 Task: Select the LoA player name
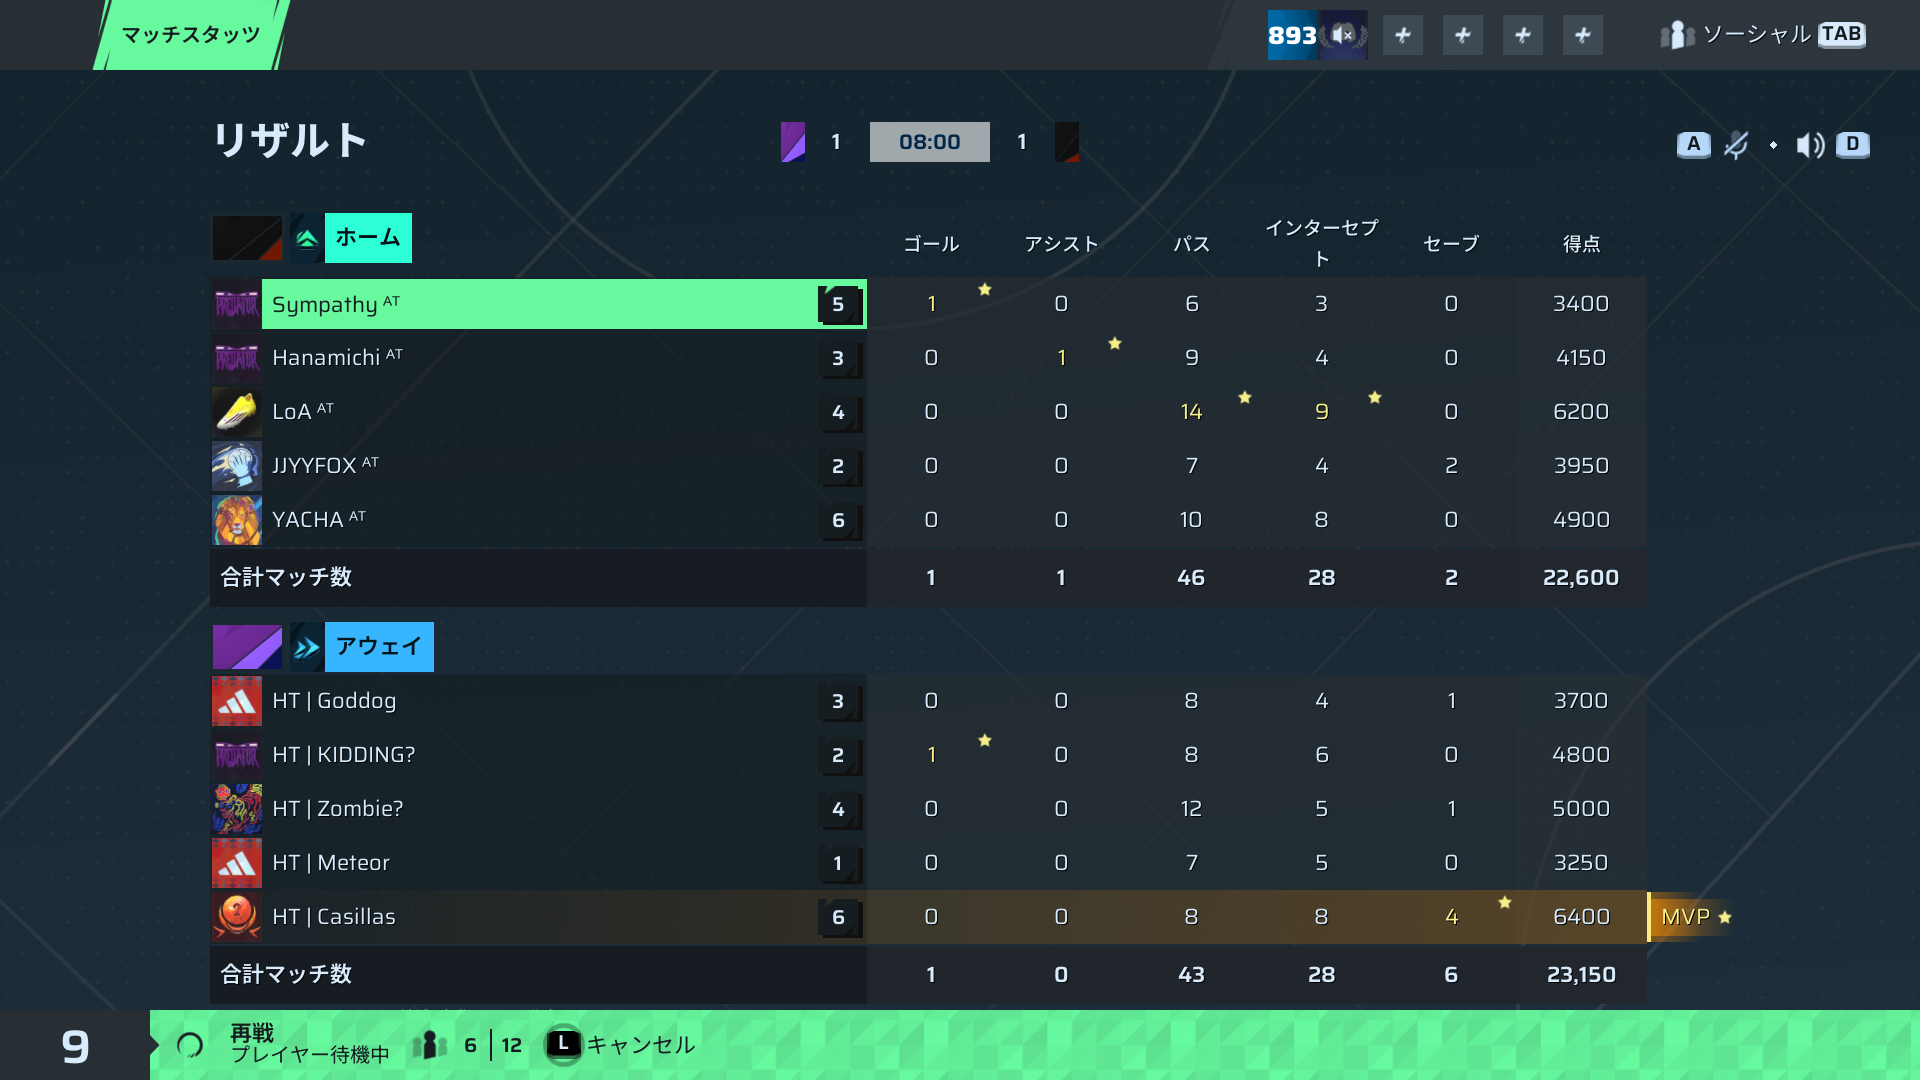[303, 411]
